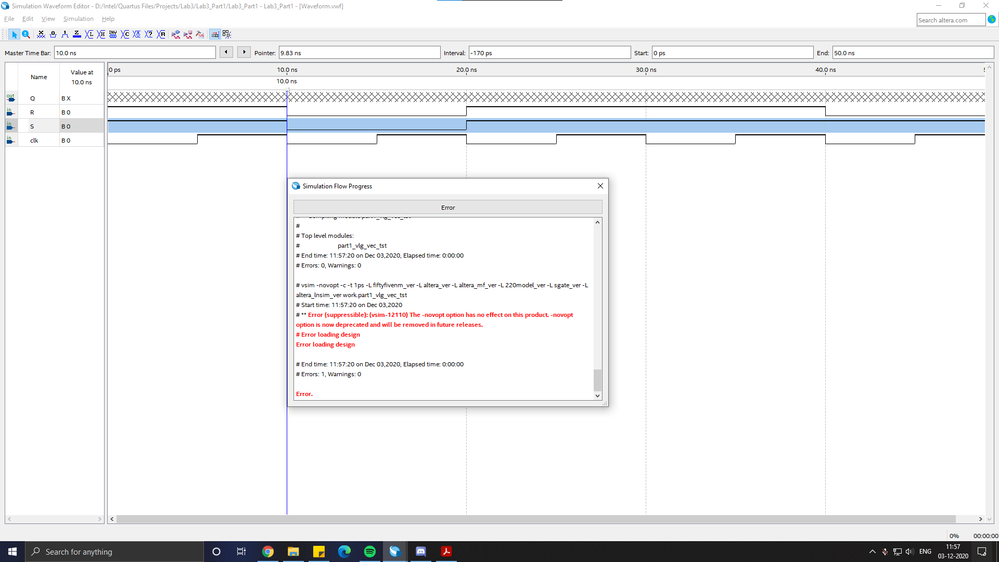Open Count Value (C) tool
This screenshot has height=562, width=999.
click(x=125, y=34)
